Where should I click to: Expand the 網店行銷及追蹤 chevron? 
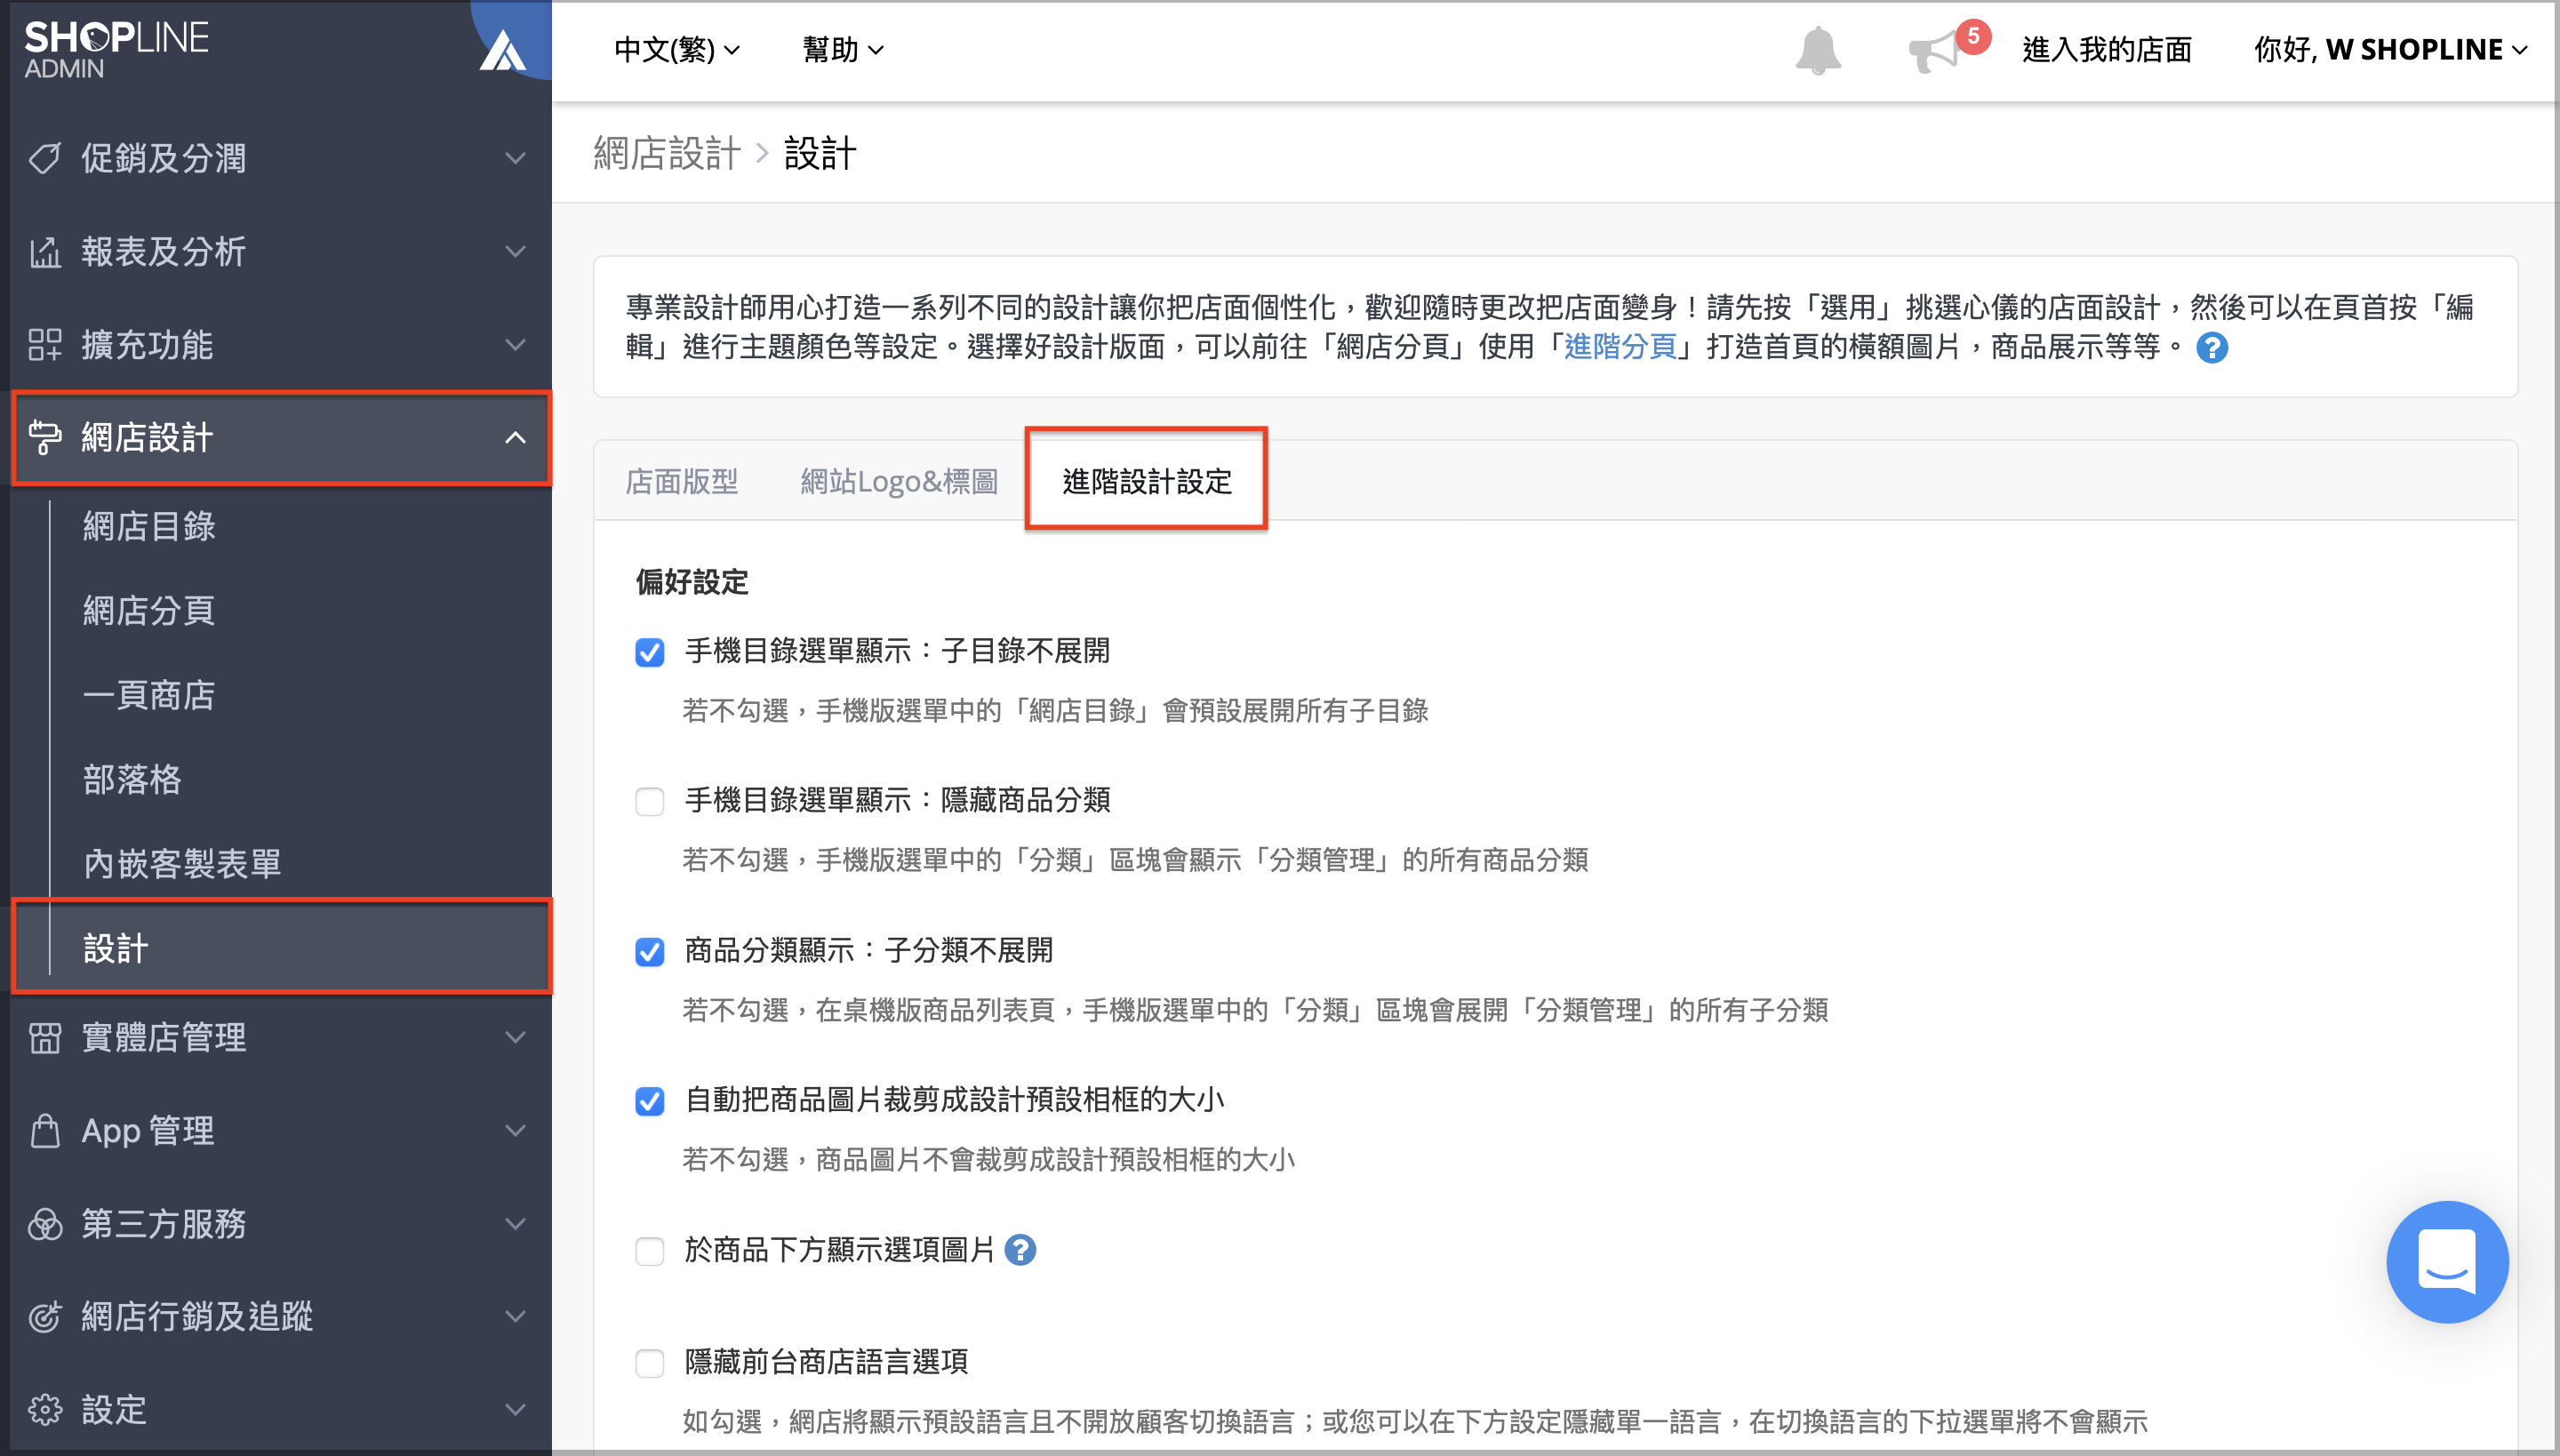coord(515,1316)
